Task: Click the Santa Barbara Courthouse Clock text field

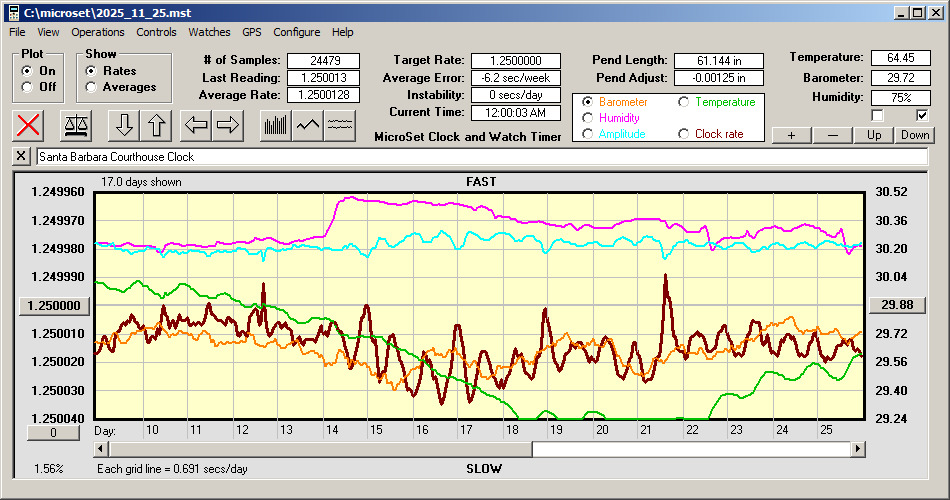Action: (x=480, y=157)
